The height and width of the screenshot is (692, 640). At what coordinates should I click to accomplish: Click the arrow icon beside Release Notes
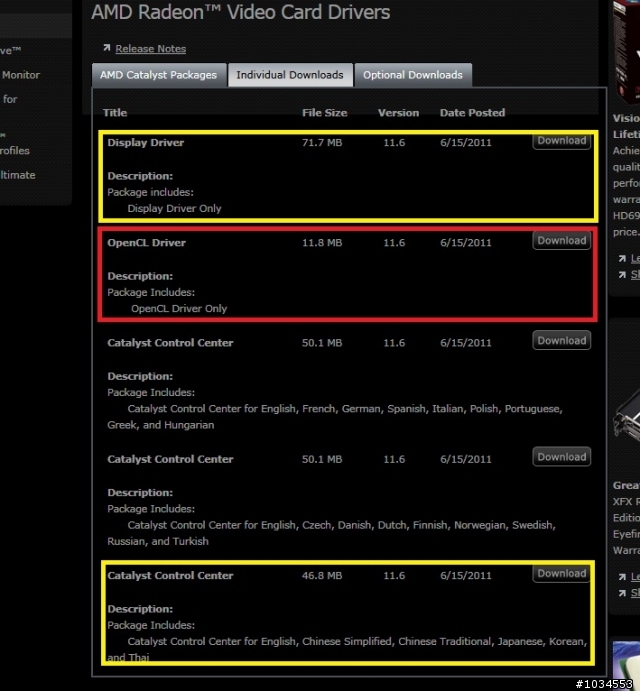(x=106, y=47)
